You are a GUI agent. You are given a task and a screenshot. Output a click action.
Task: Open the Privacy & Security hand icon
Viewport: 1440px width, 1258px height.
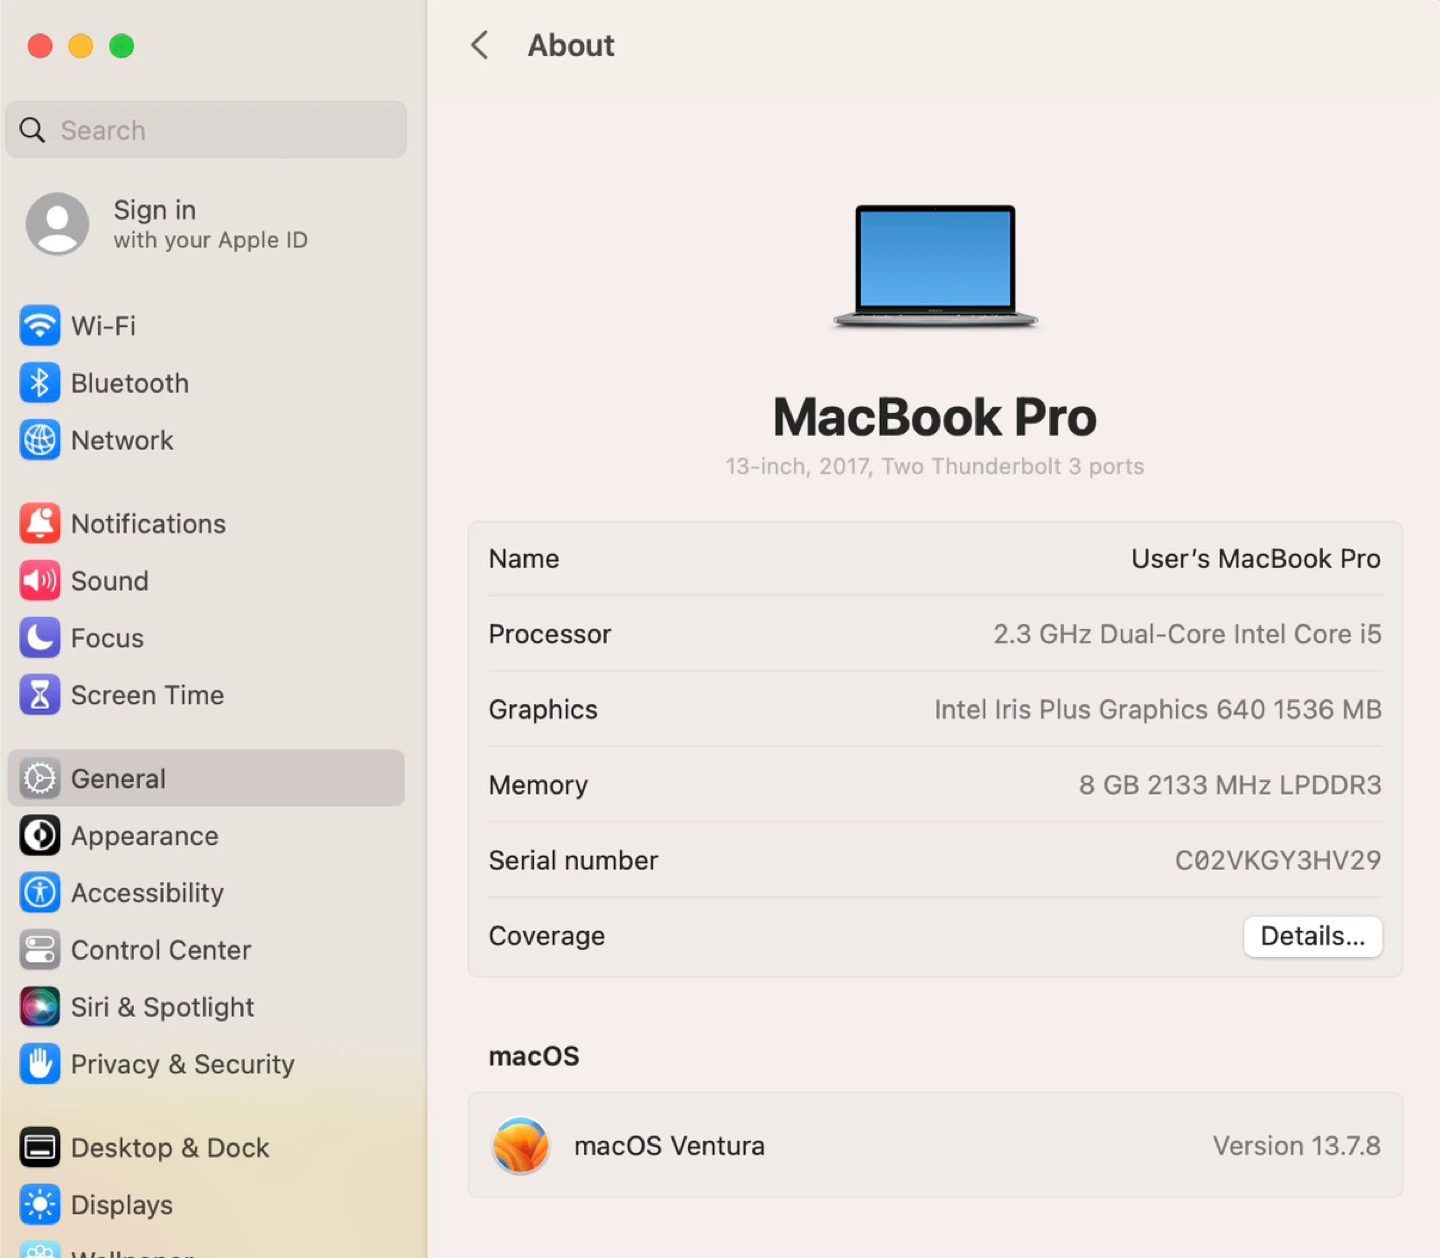coord(40,1064)
